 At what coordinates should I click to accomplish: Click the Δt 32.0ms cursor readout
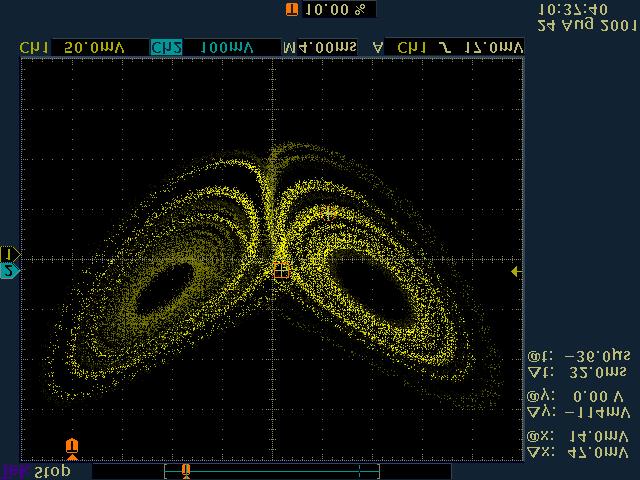point(578,372)
